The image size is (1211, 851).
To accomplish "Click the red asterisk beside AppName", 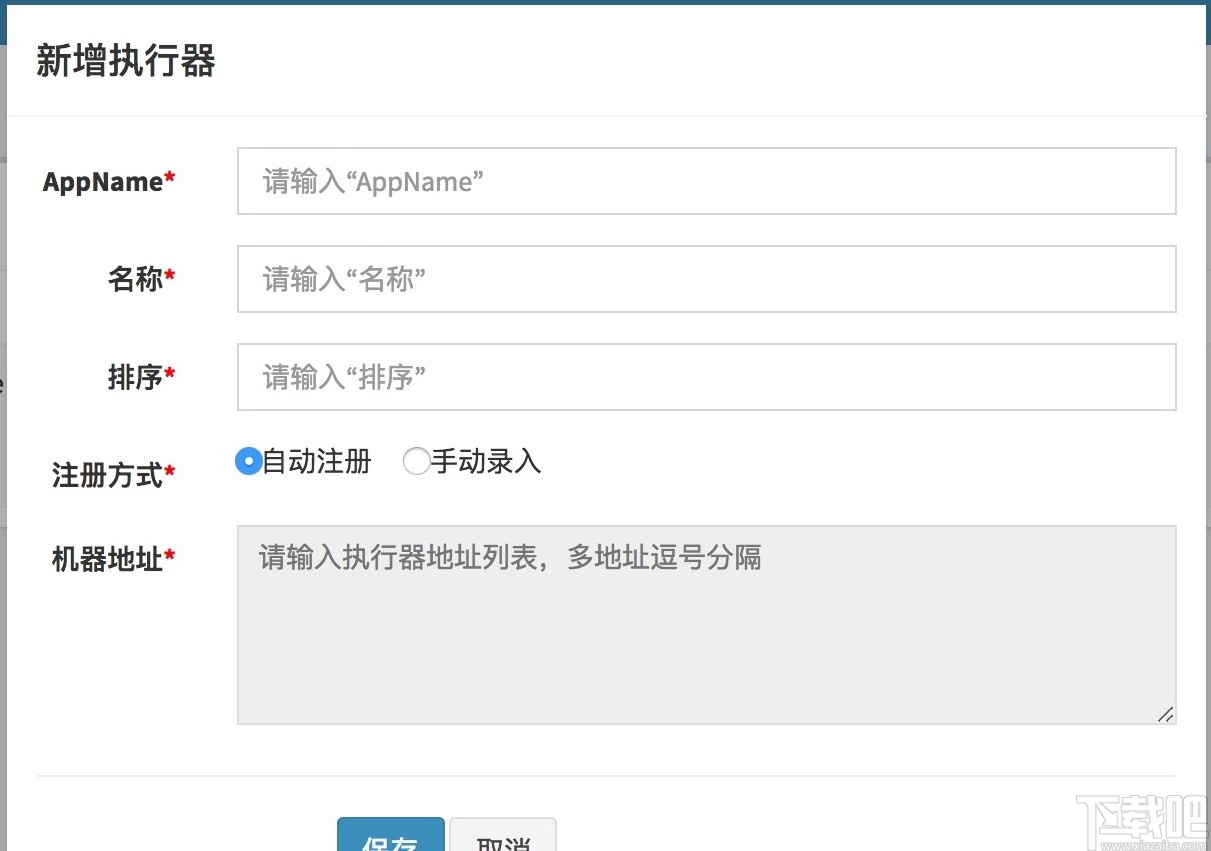I will 170,179.
